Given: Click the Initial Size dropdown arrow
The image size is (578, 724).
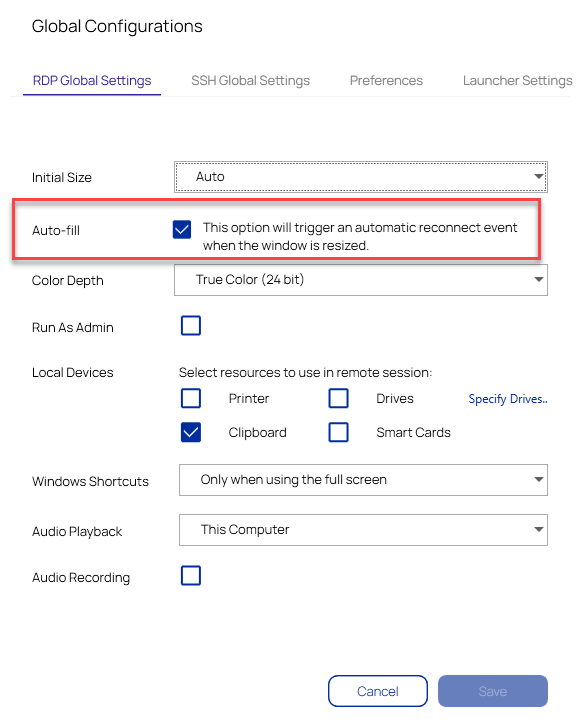Looking at the screenshot, I should tap(538, 176).
